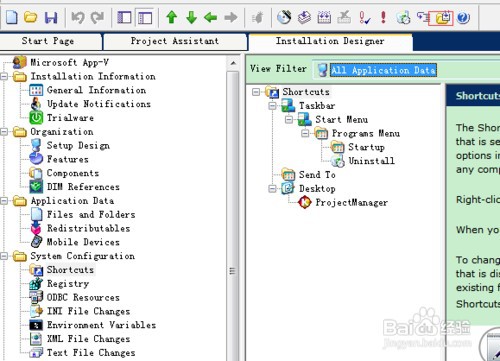Open General Information view

(x=96, y=90)
